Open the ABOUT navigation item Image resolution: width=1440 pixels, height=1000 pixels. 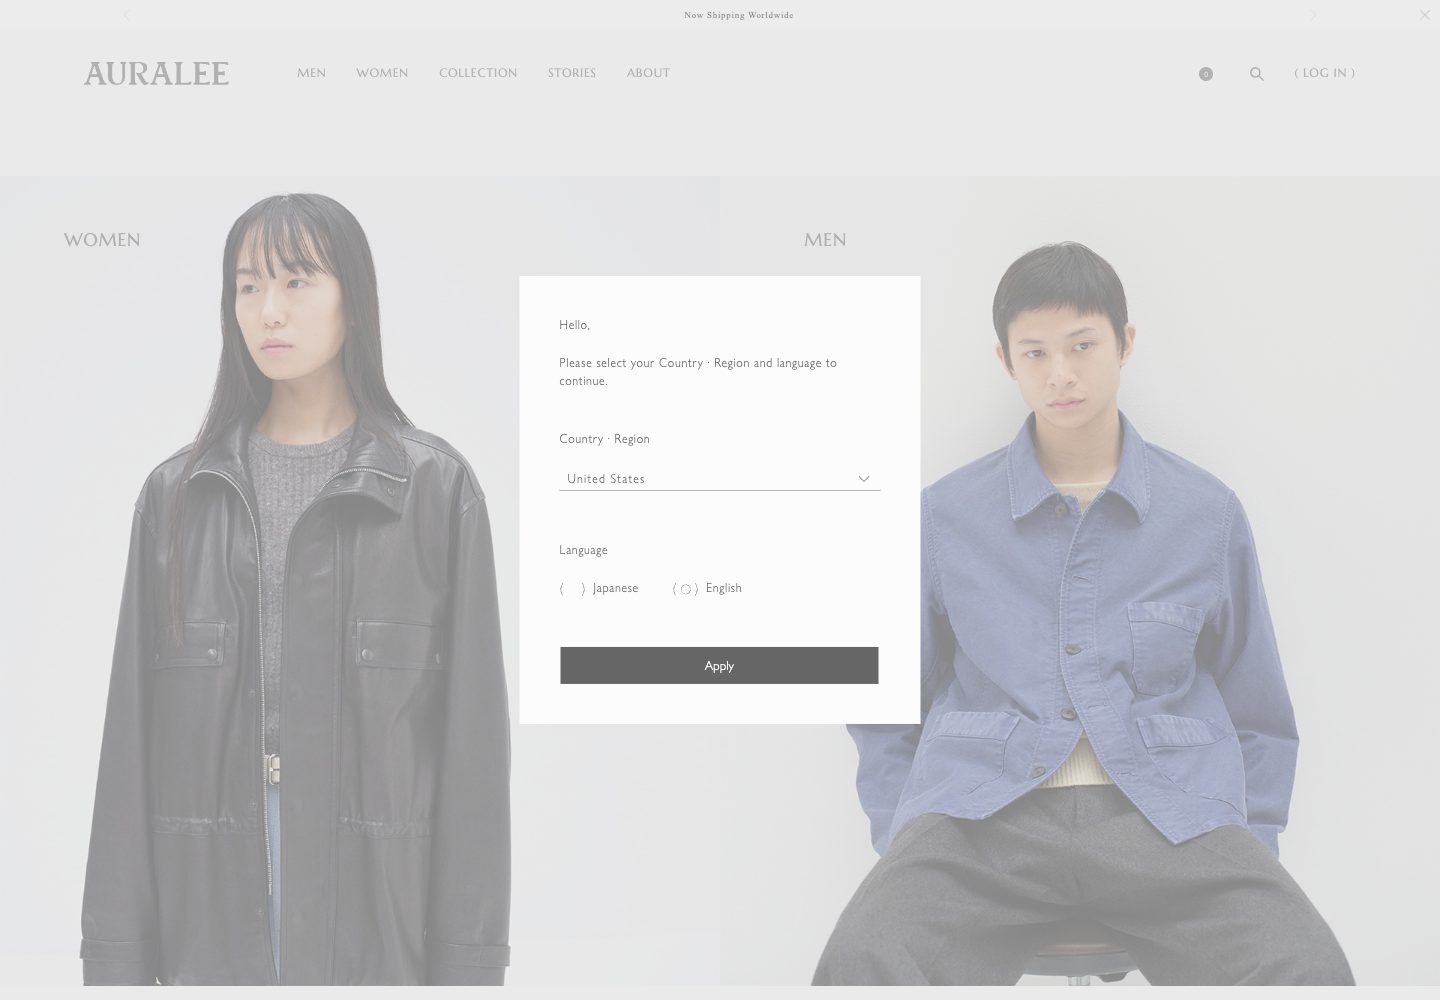[x=648, y=73]
